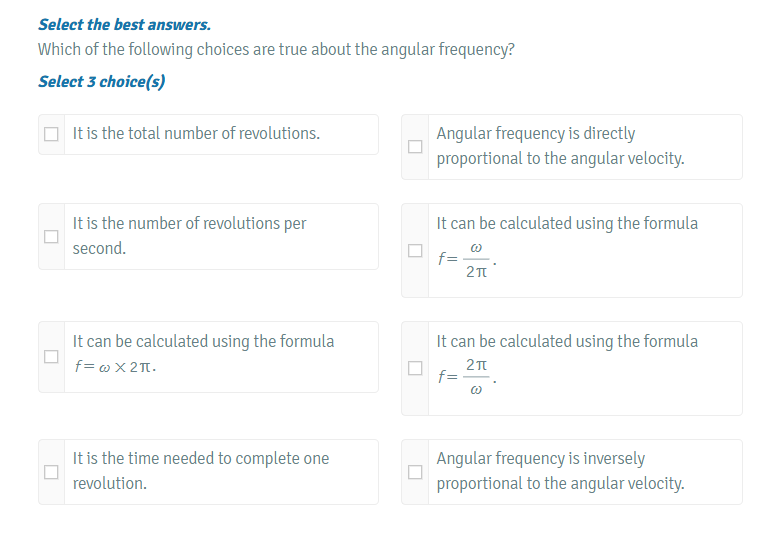Check the box beside formula f=ω/2π

click(415, 251)
